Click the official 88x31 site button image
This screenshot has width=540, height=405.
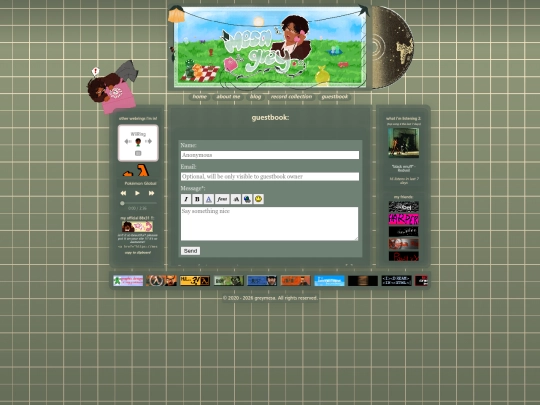[137, 227]
